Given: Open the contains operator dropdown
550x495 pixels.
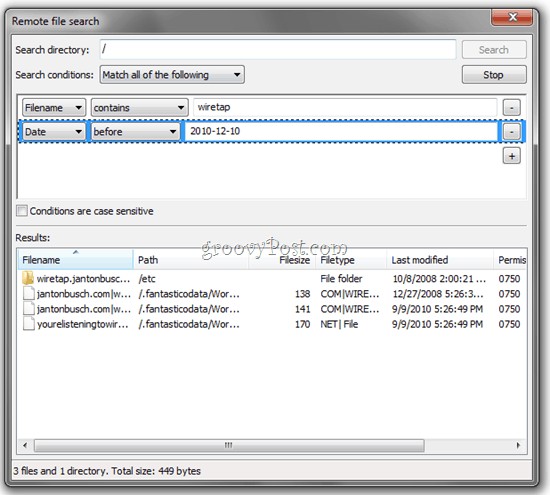Looking at the screenshot, I should pyautogui.click(x=140, y=107).
